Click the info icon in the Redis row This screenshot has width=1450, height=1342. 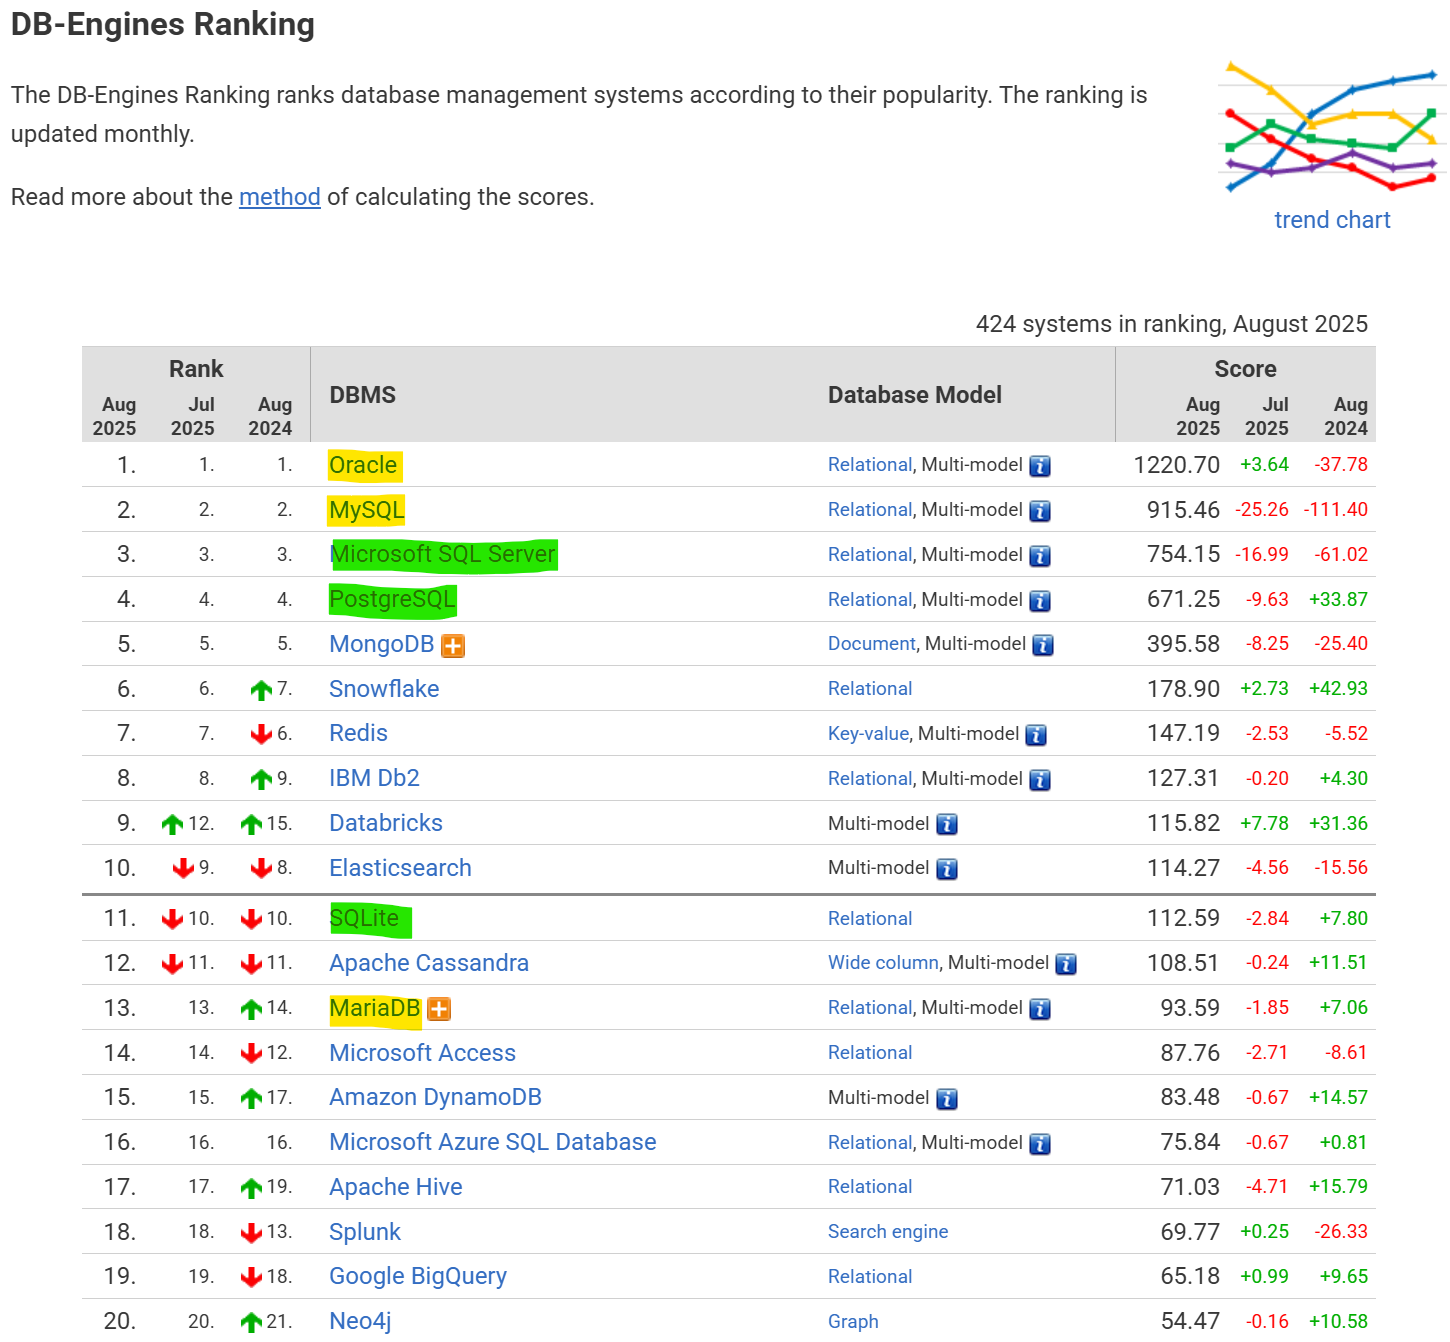pos(1036,735)
